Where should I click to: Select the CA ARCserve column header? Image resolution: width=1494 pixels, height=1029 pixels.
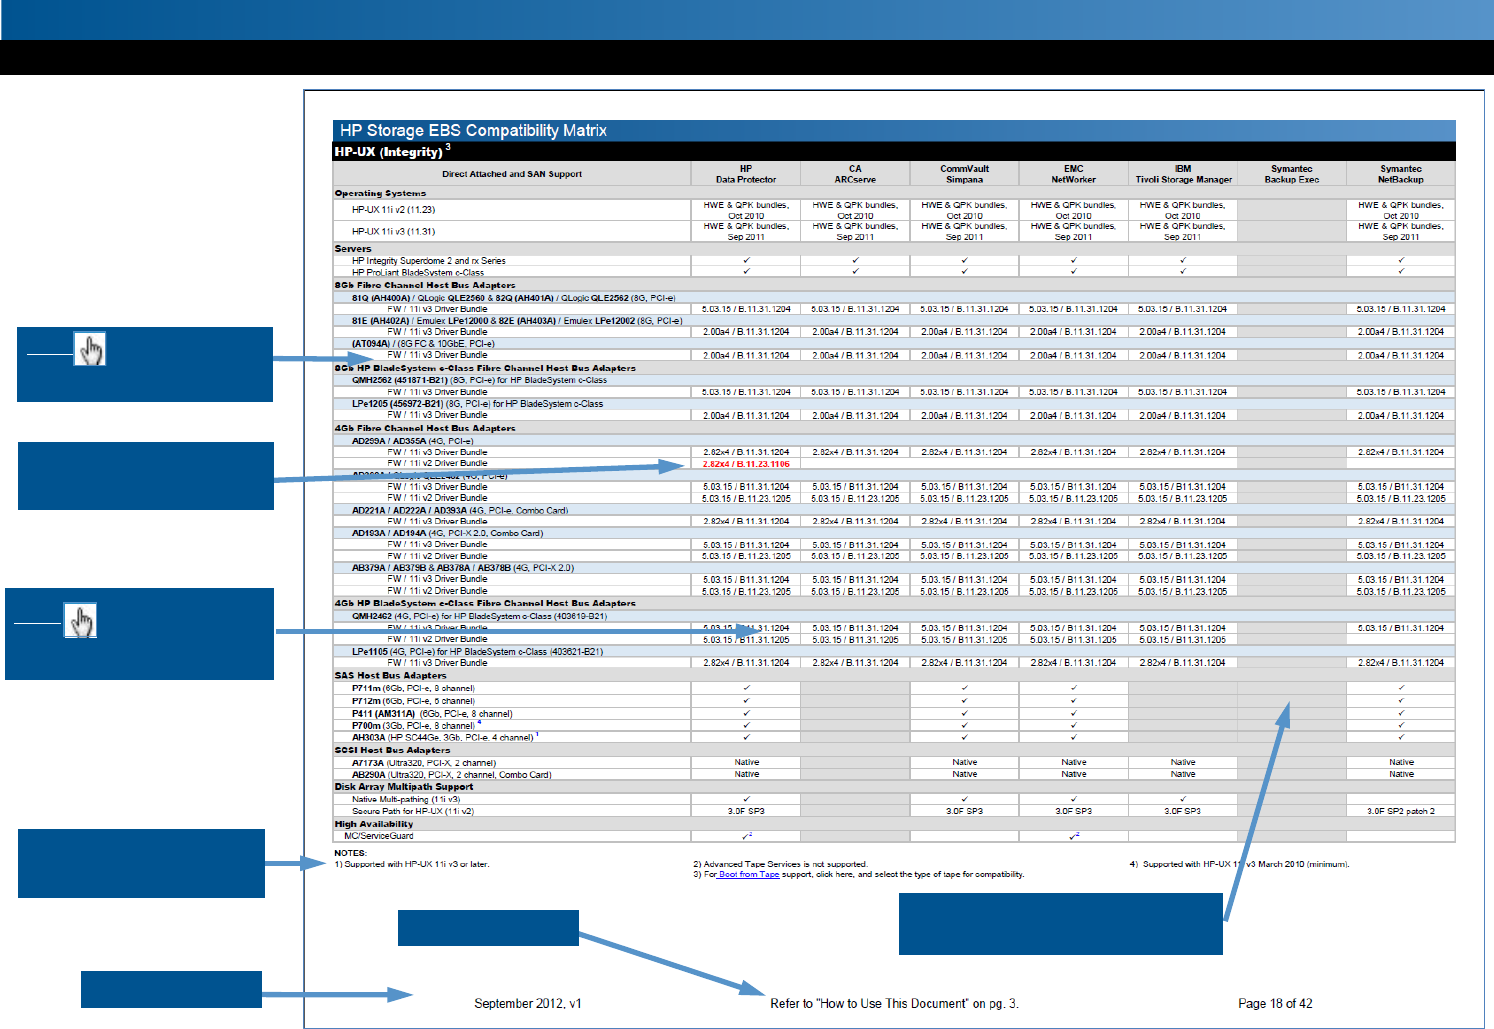855,174
